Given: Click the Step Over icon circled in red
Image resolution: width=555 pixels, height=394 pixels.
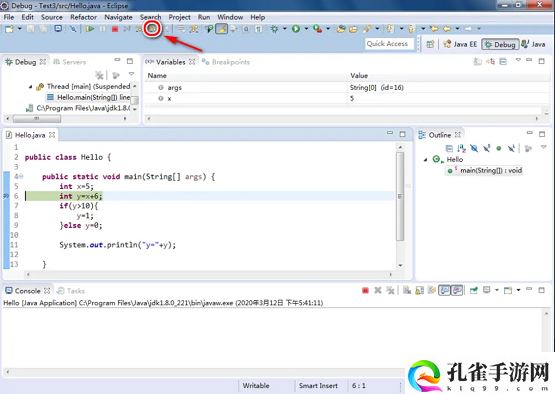Looking at the screenshot, I should point(153,29).
